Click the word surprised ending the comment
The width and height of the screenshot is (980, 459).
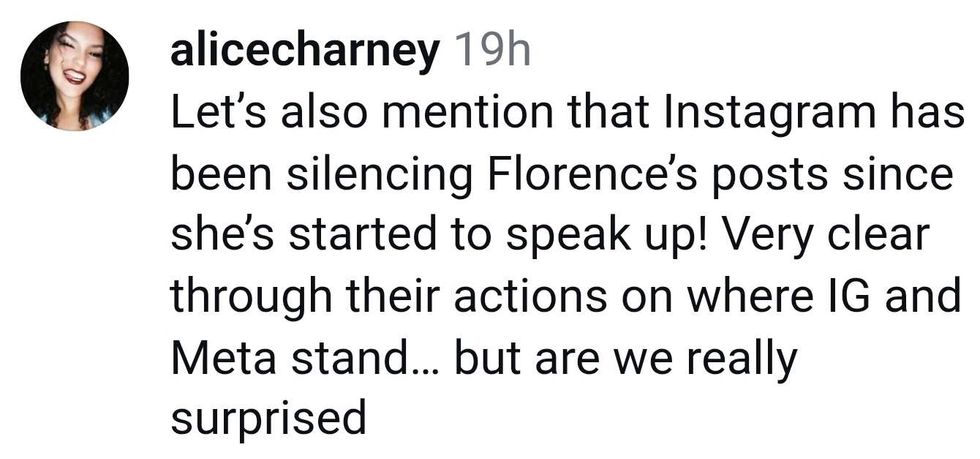[x=268, y=420]
